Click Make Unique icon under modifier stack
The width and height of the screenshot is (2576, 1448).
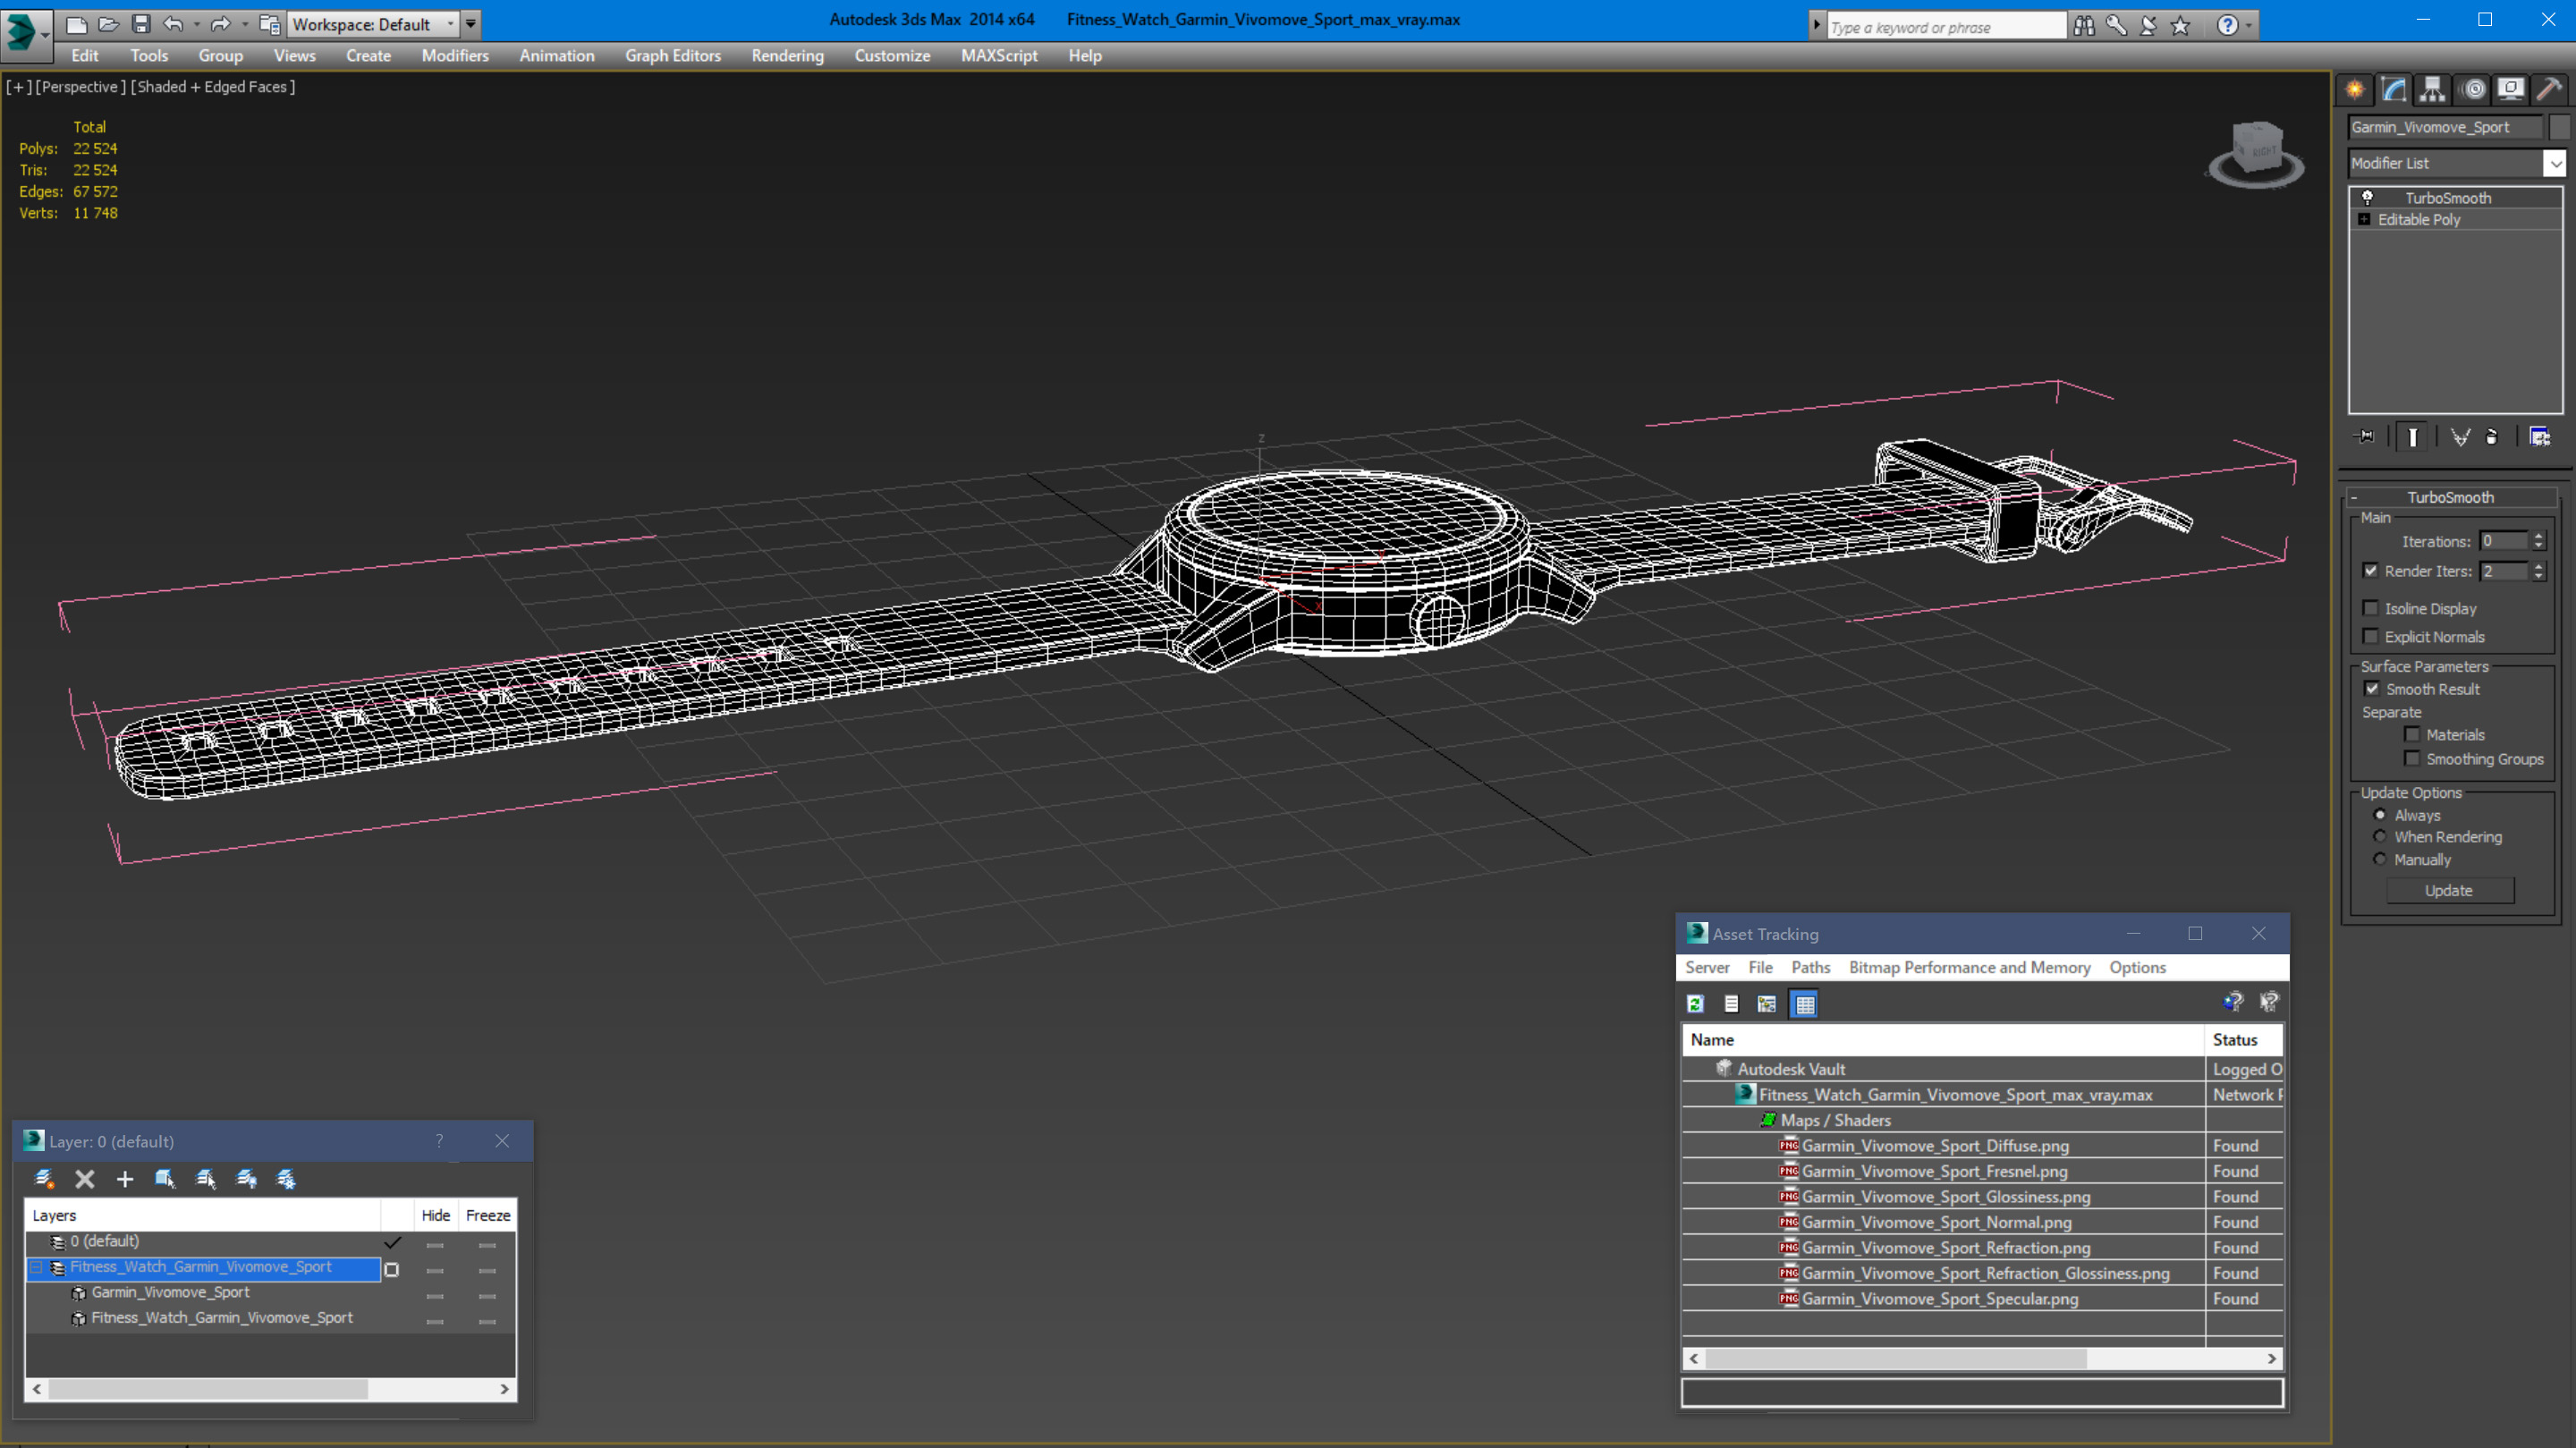click(2460, 436)
